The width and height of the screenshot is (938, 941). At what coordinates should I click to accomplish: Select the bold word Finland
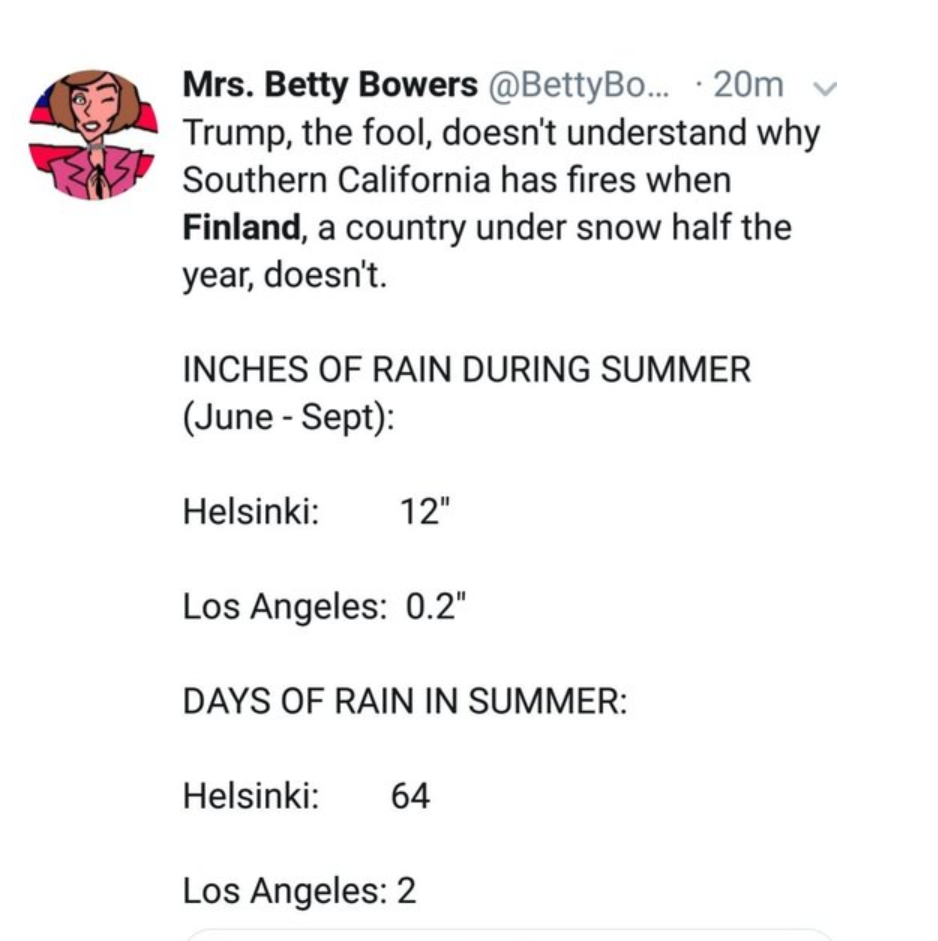click(241, 227)
